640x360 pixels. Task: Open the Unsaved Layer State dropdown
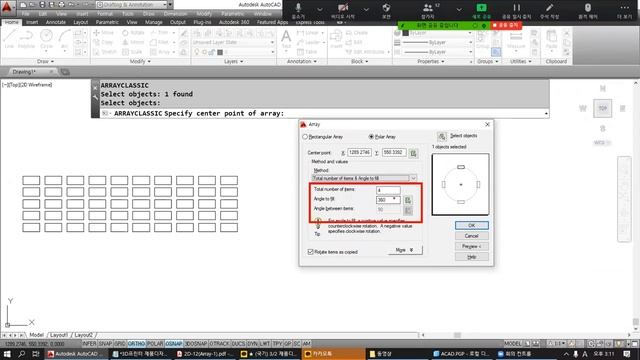(x=233, y=42)
